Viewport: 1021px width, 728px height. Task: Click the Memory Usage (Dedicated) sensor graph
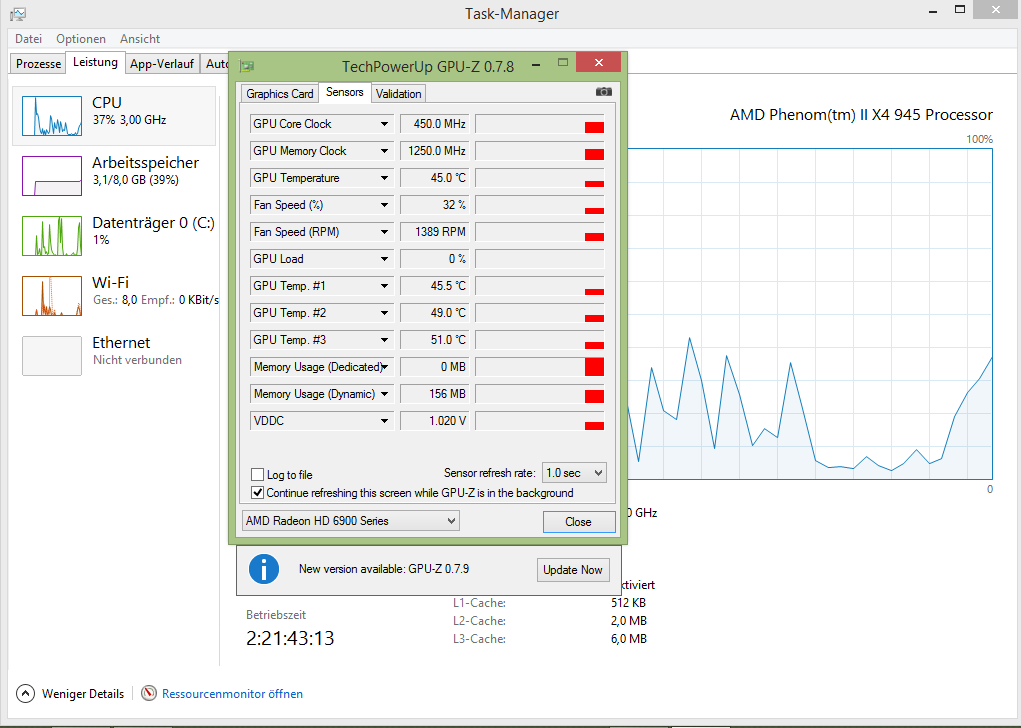540,367
